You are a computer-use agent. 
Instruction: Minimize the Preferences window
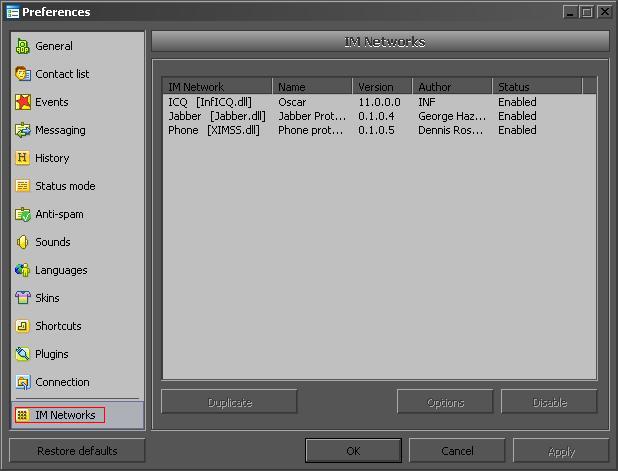570,12
